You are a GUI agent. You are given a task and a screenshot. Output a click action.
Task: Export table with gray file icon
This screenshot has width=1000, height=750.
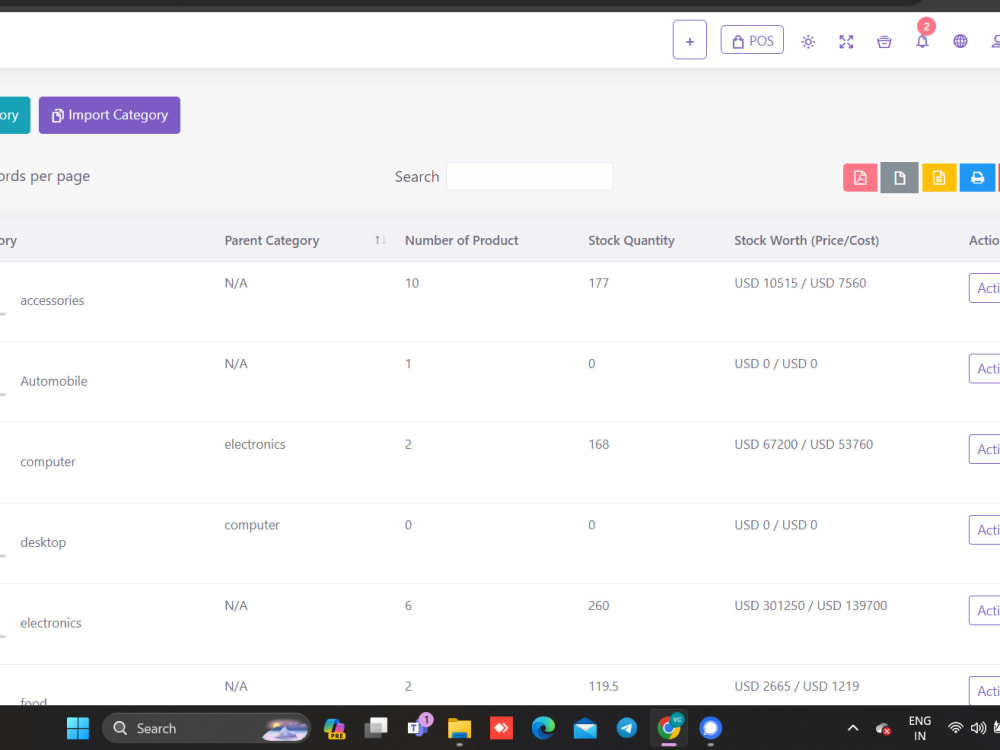899,177
